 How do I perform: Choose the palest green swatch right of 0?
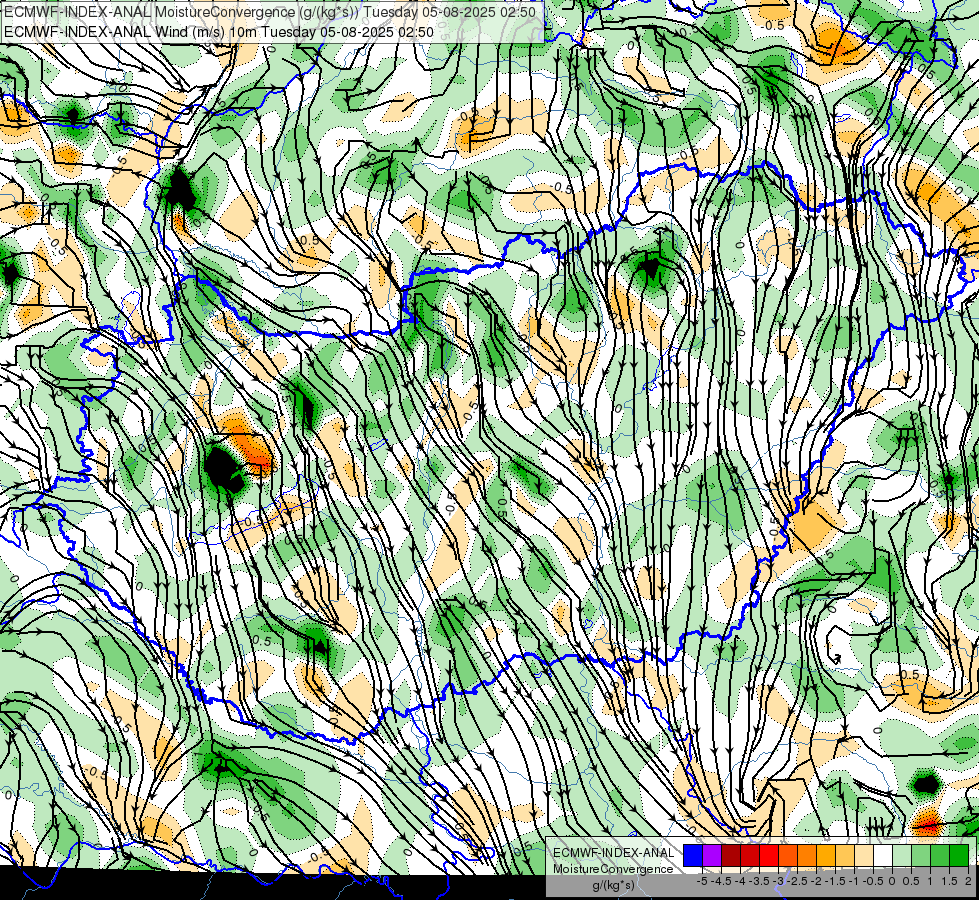(903, 856)
